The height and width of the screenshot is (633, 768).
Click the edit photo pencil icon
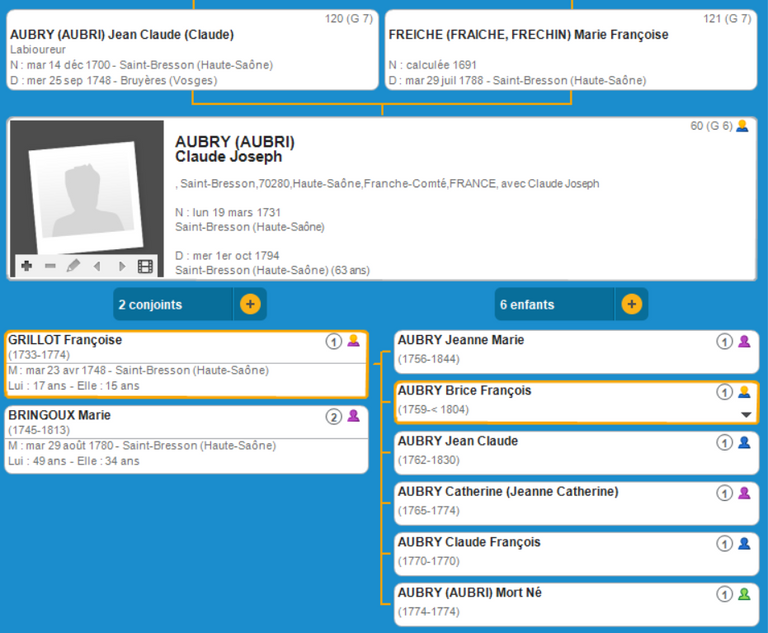coord(73,266)
